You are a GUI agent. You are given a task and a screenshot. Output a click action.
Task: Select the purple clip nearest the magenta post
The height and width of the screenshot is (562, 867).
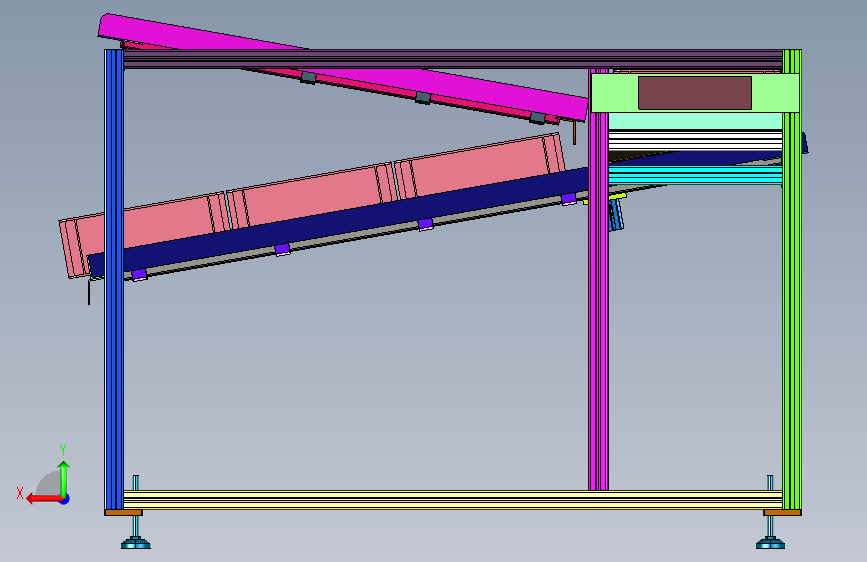(x=569, y=199)
